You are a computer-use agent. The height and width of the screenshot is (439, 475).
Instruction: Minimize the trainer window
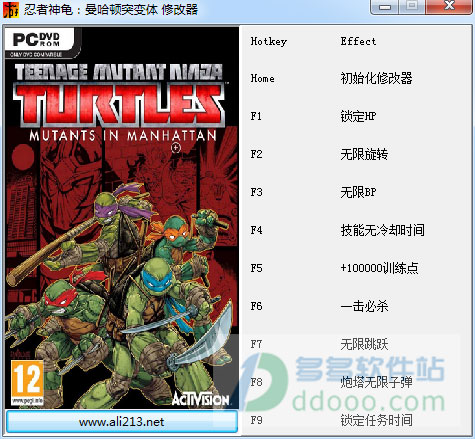(x=385, y=6)
